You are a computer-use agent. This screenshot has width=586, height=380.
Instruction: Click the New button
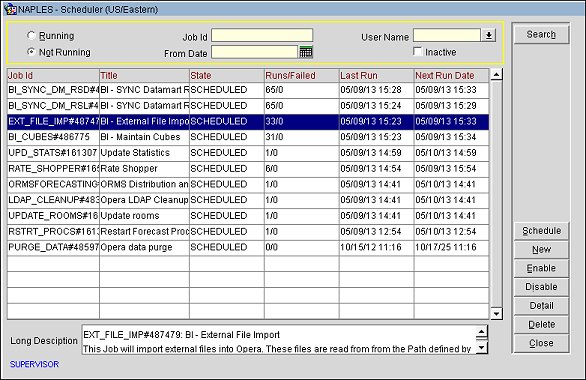tap(541, 250)
